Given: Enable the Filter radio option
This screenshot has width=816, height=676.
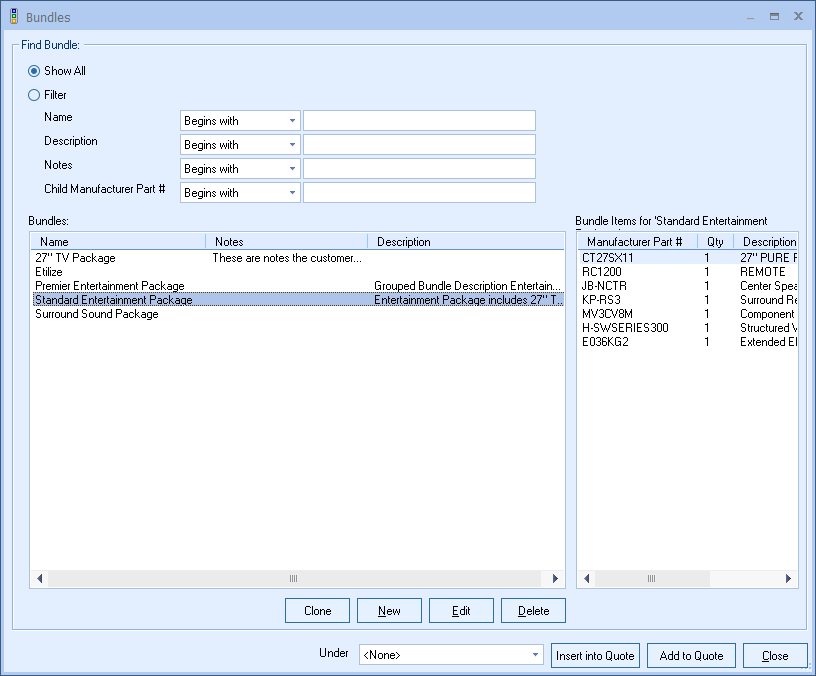Looking at the screenshot, I should [35, 95].
